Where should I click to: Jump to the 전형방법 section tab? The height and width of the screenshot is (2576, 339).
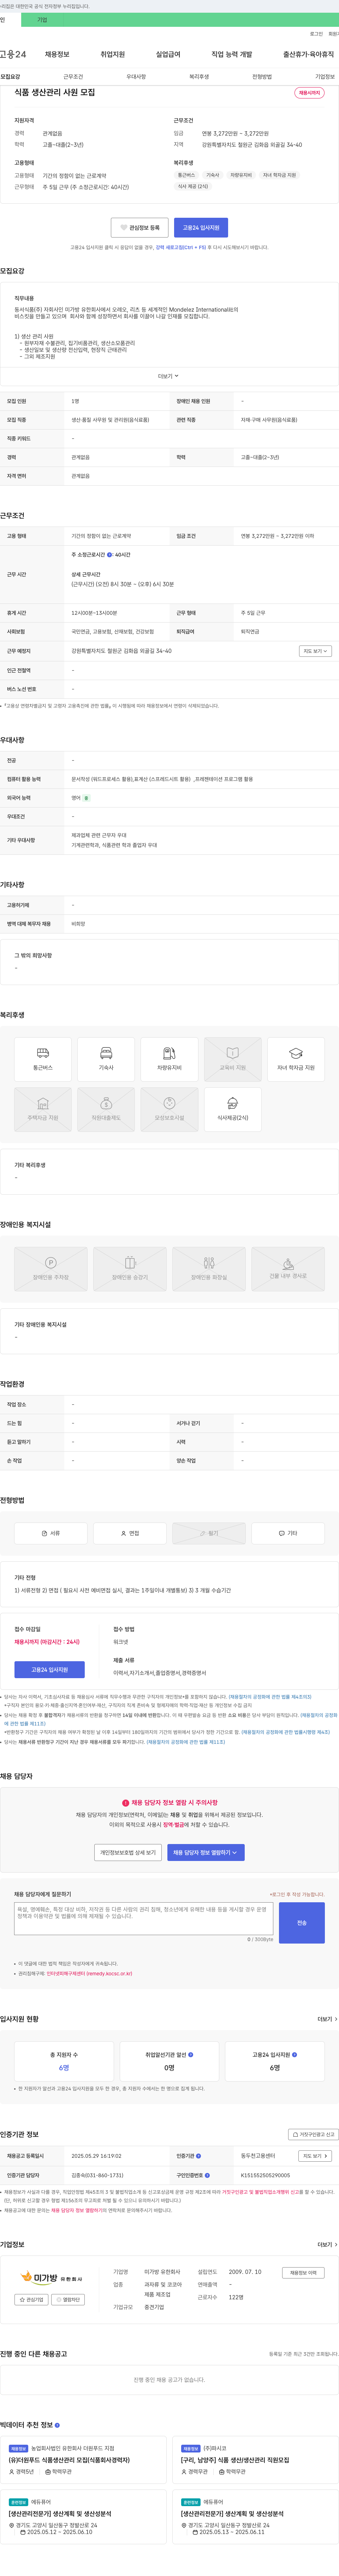point(262,77)
